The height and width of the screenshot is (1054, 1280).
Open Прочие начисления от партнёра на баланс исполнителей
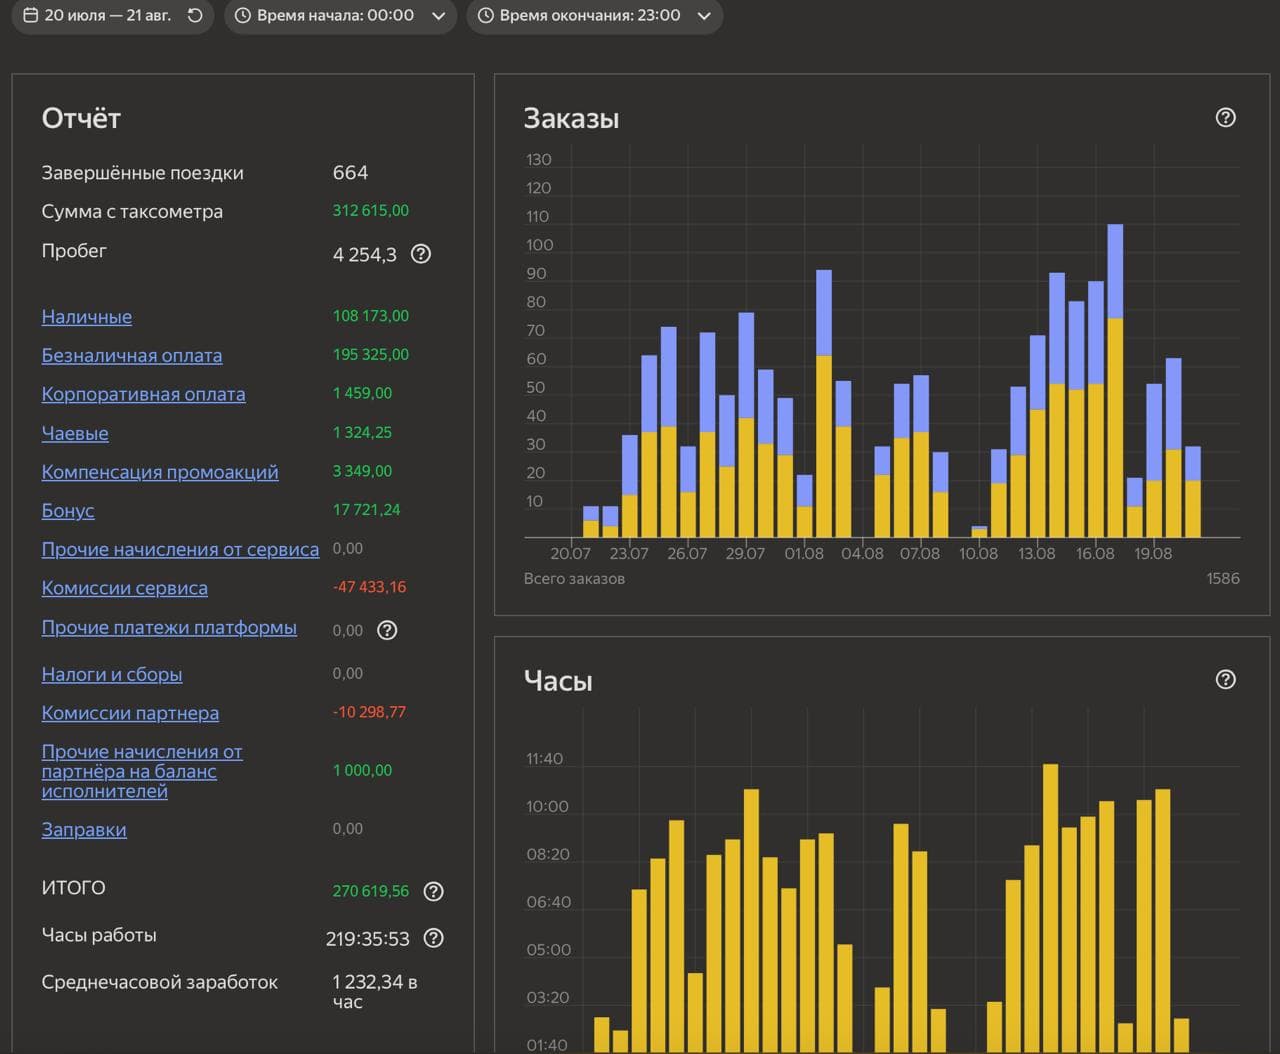(142, 771)
